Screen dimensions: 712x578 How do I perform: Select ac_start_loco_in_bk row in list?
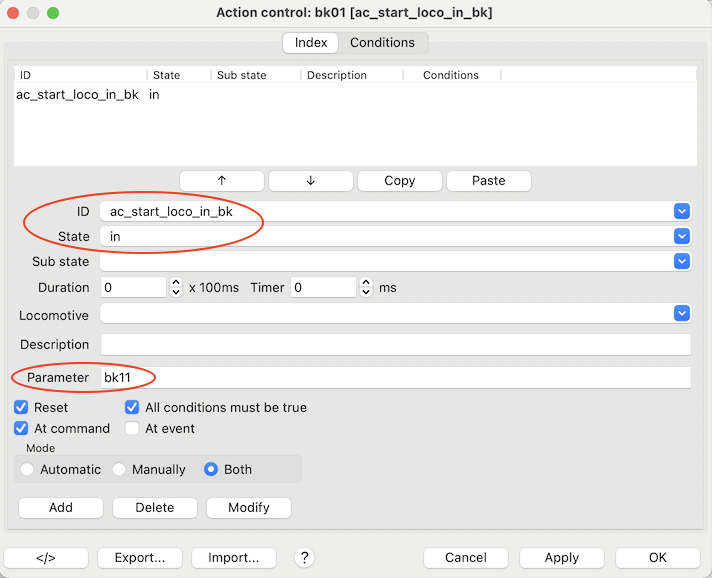(77, 95)
